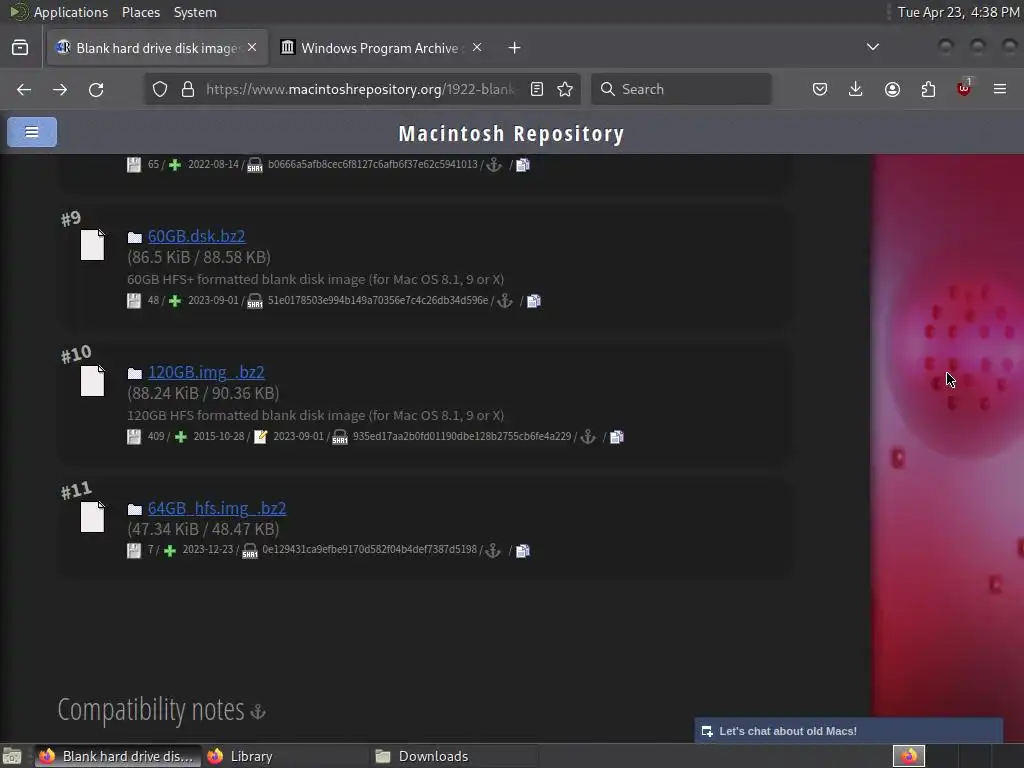Open the Firefox application menu
1024x768 pixels.
click(1000, 89)
